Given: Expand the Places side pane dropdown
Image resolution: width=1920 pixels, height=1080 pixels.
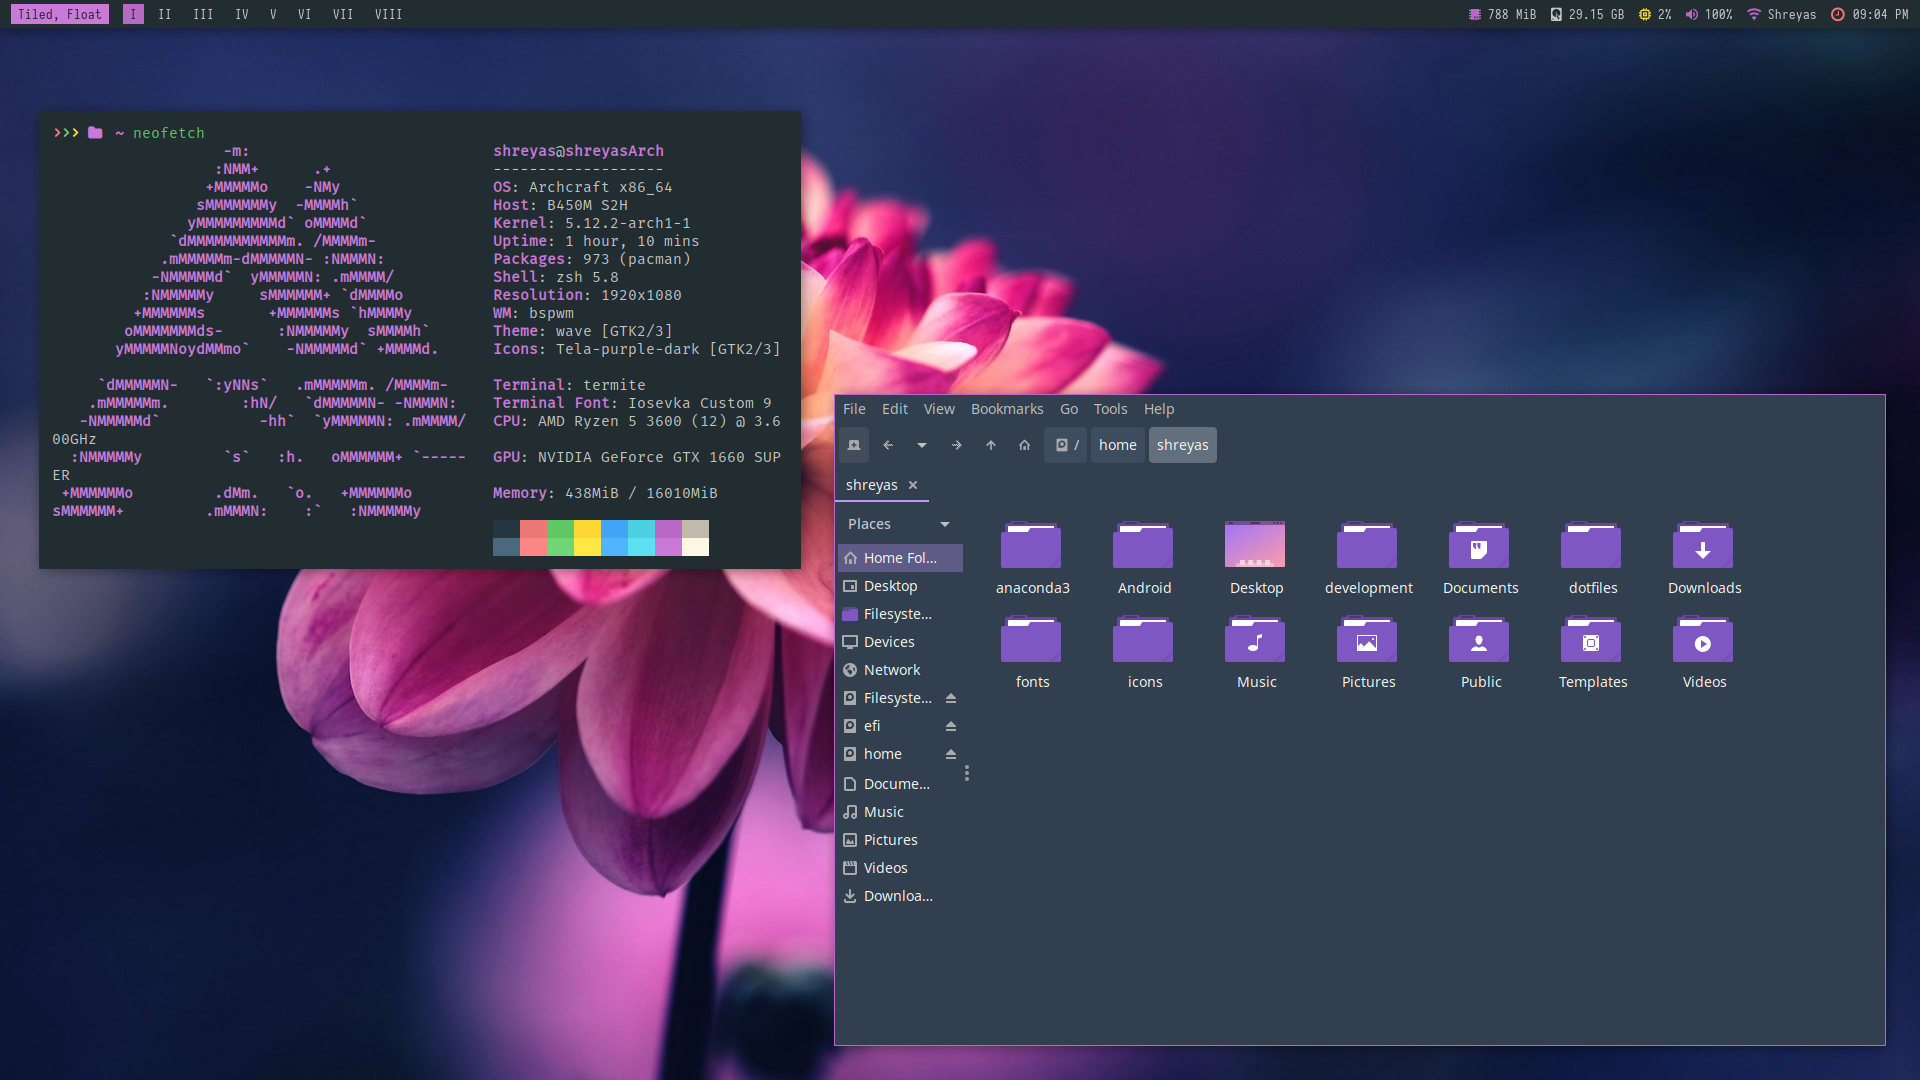Looking at the screenshot, I should click(944, 524).
